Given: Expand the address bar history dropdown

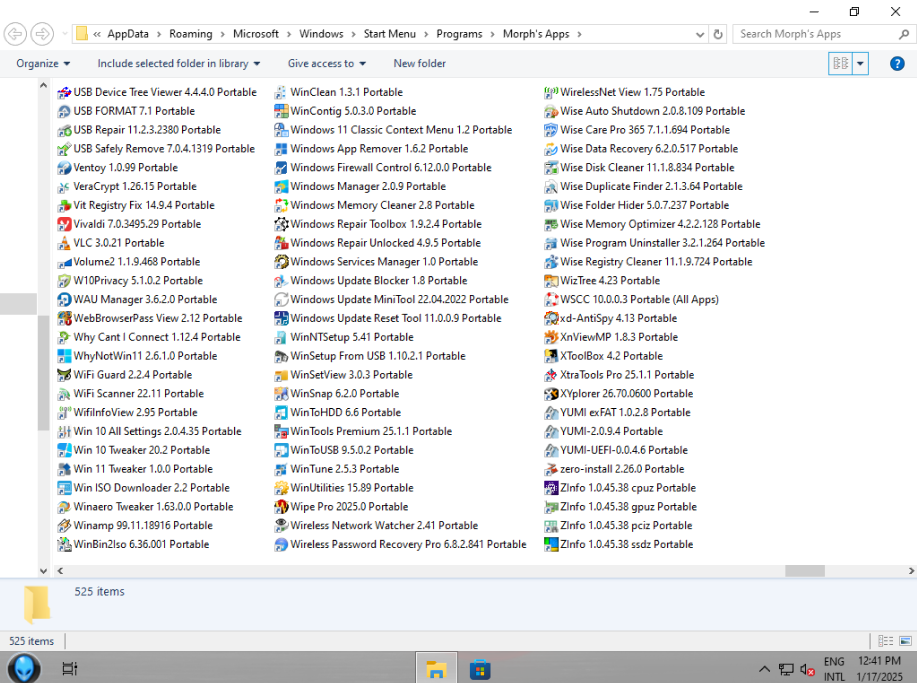Looking at the screenshot, I should click(x=699, y=35).
